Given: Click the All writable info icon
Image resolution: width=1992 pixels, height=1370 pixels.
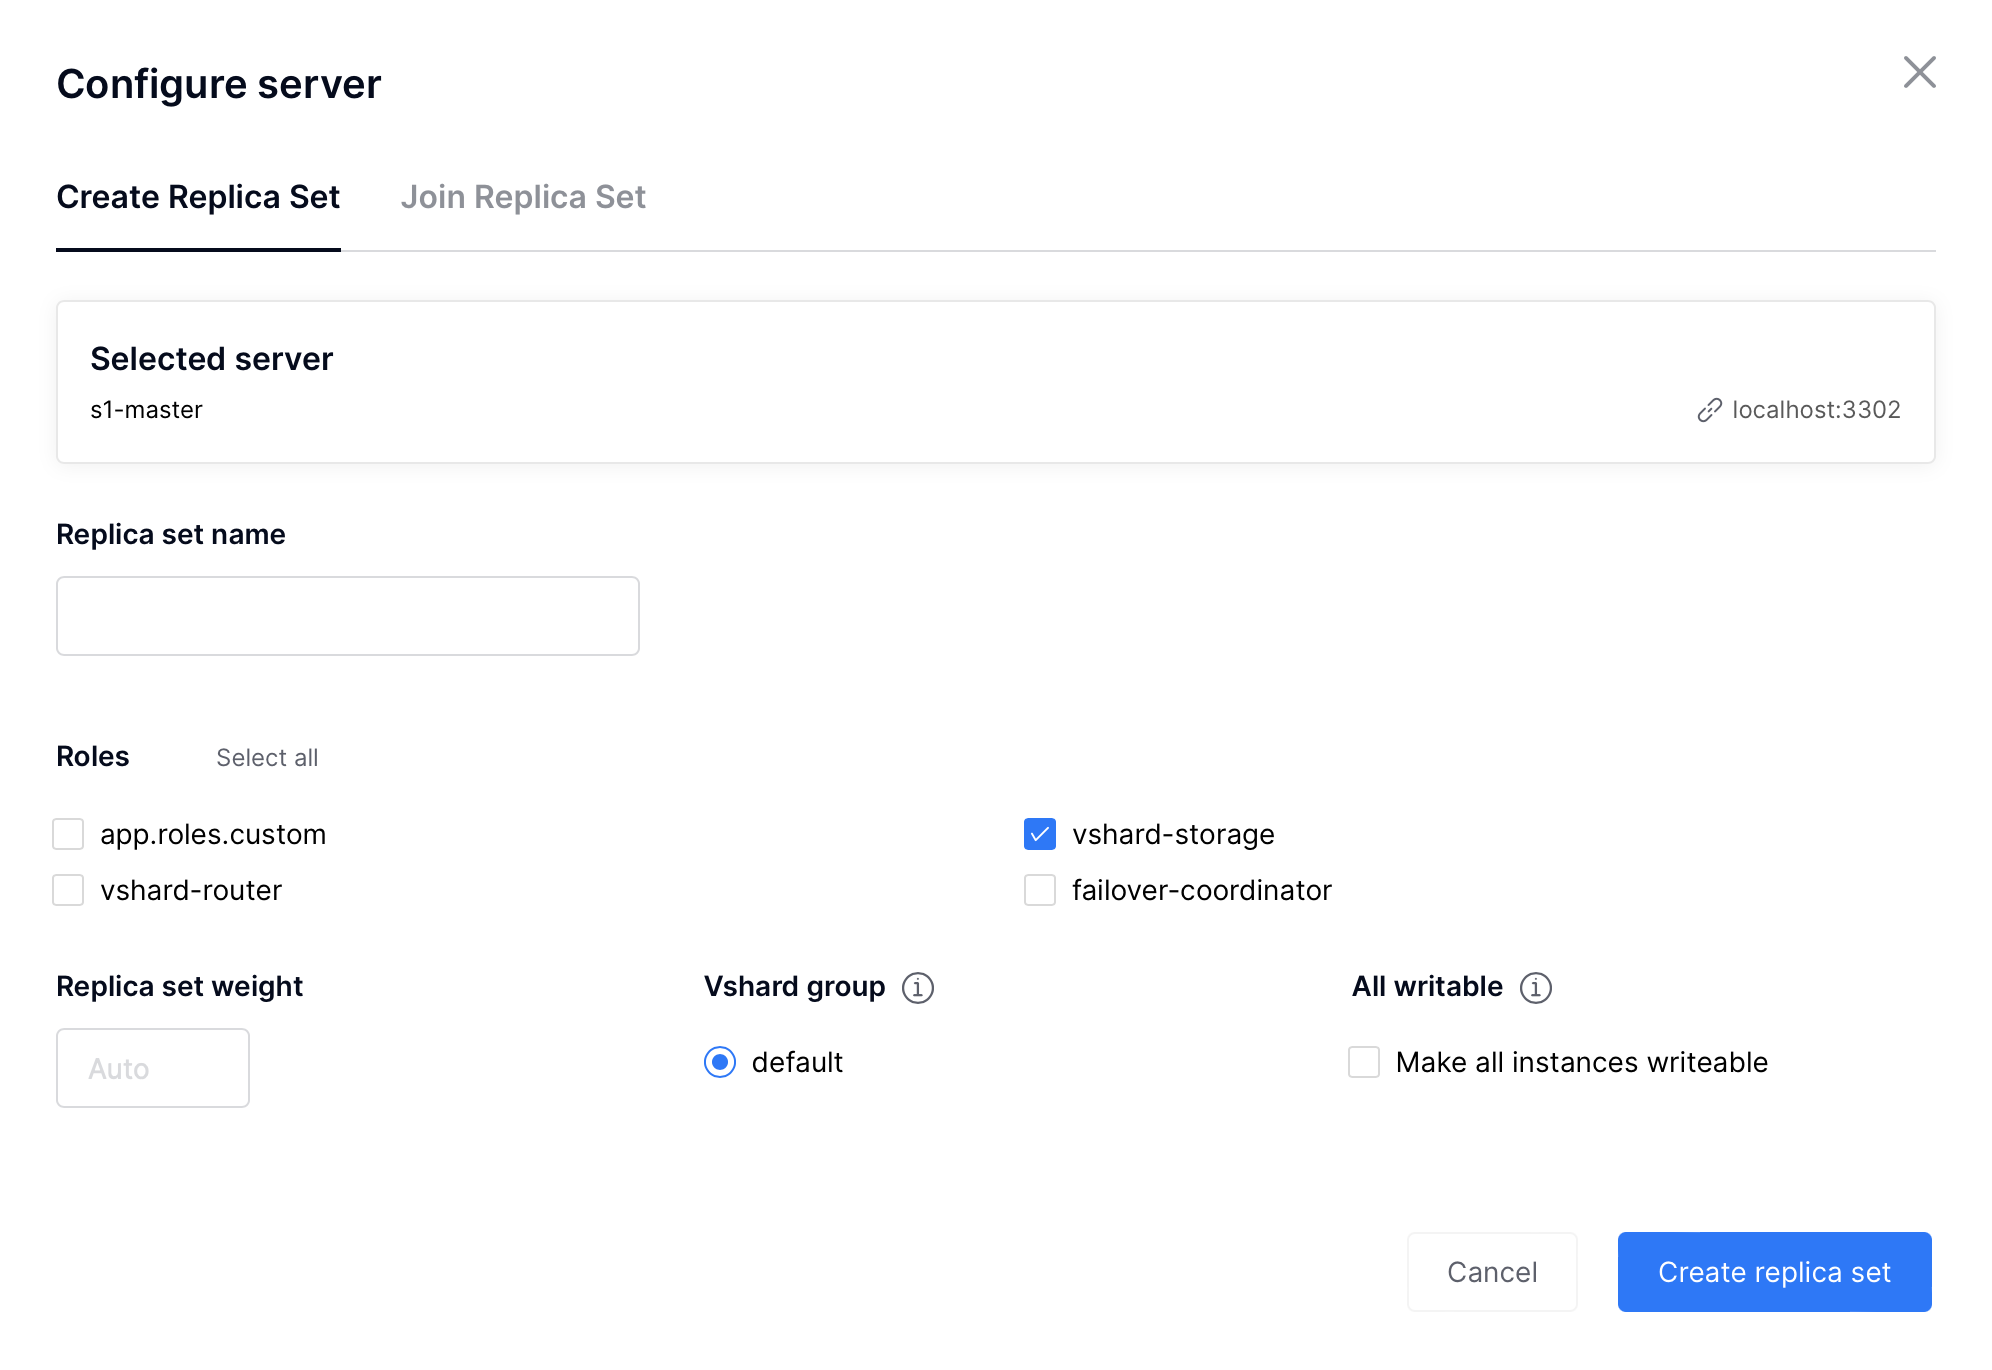Looking at the screenshot, I should click(x=1535, y=988).
